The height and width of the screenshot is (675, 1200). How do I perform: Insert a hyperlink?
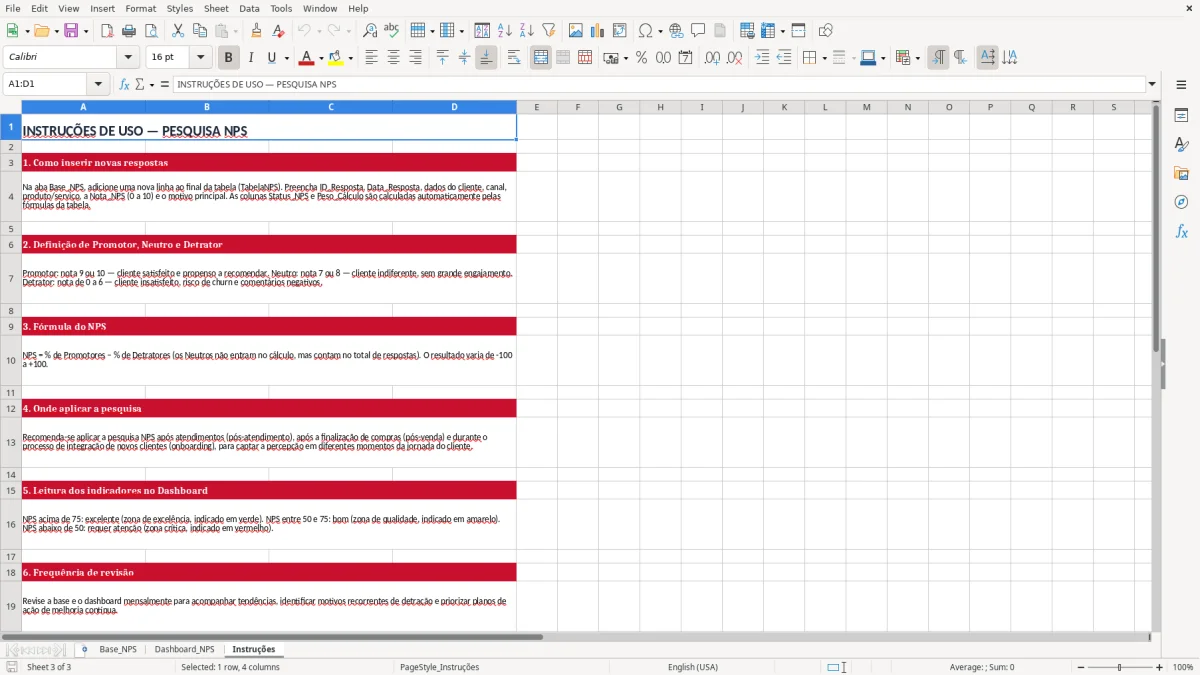click(x=676, y=31)
